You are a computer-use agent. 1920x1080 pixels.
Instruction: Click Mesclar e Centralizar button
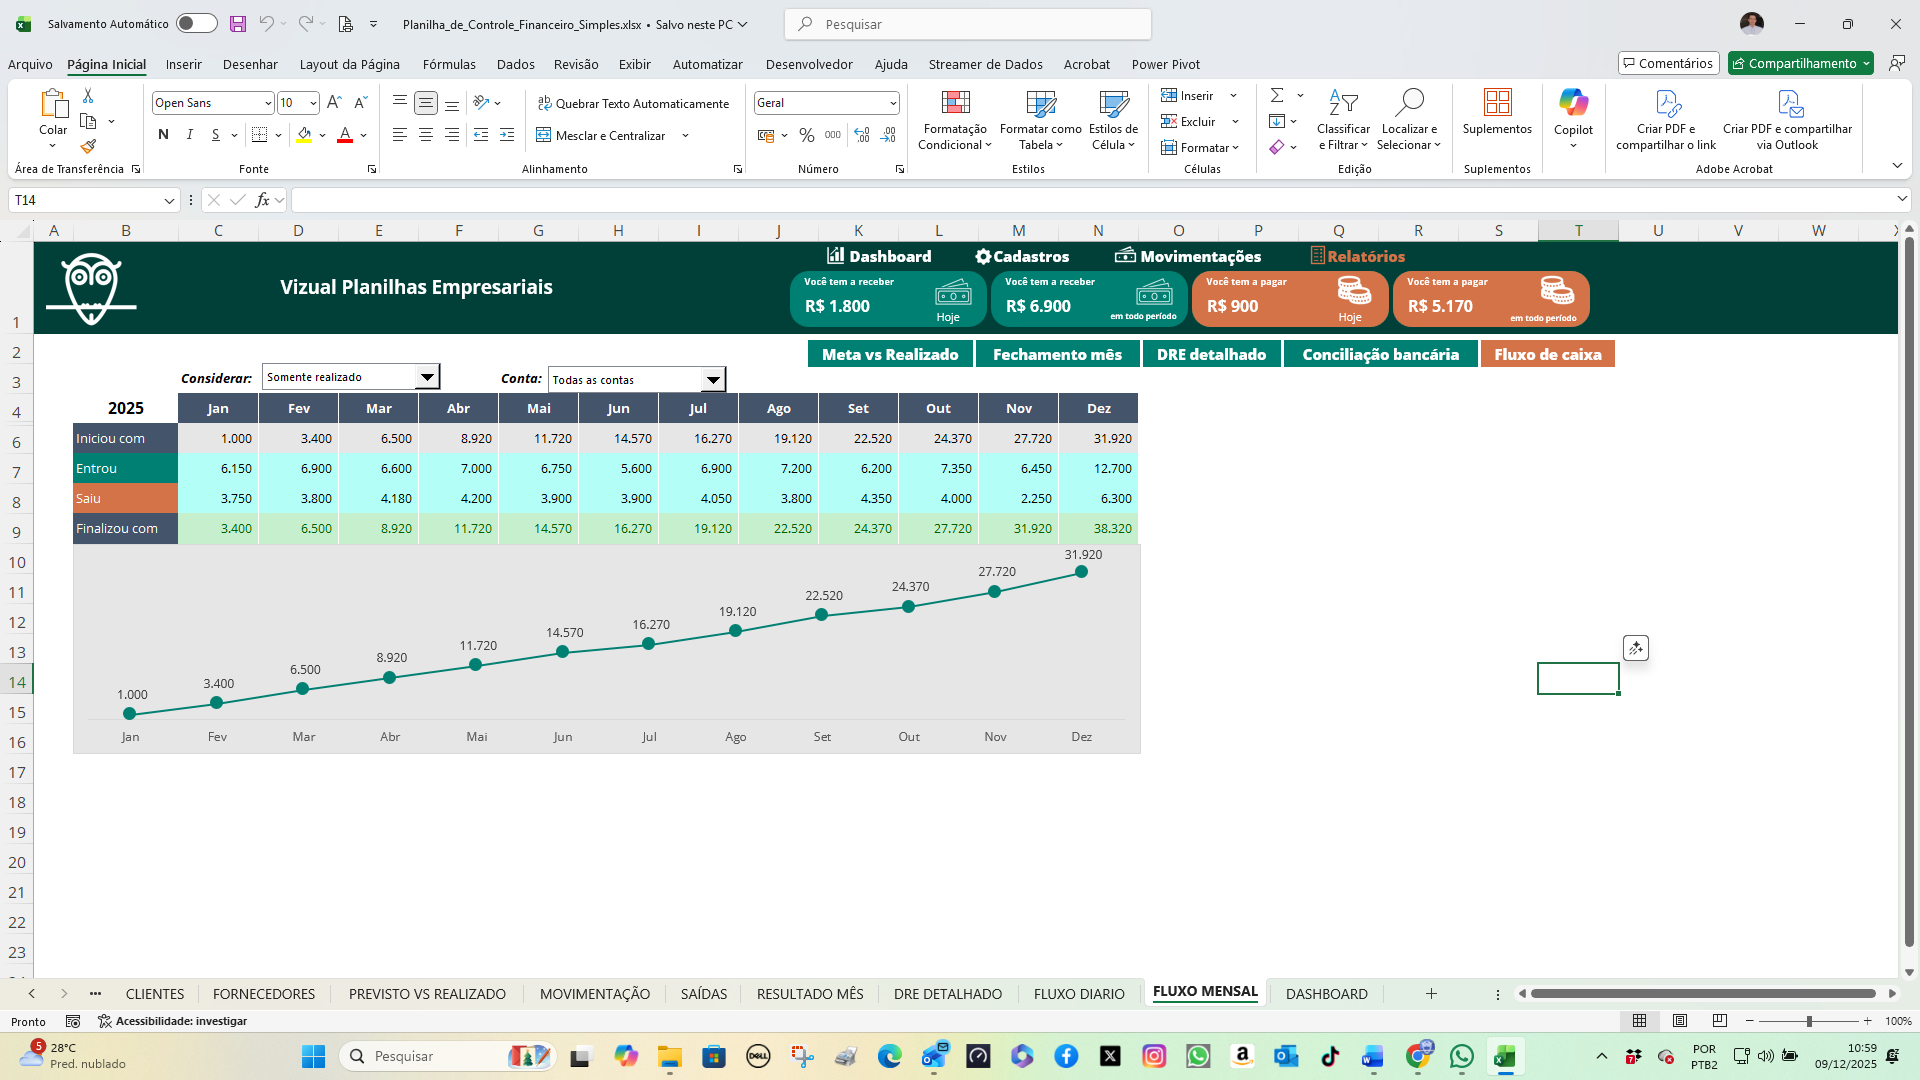point(601,136)
